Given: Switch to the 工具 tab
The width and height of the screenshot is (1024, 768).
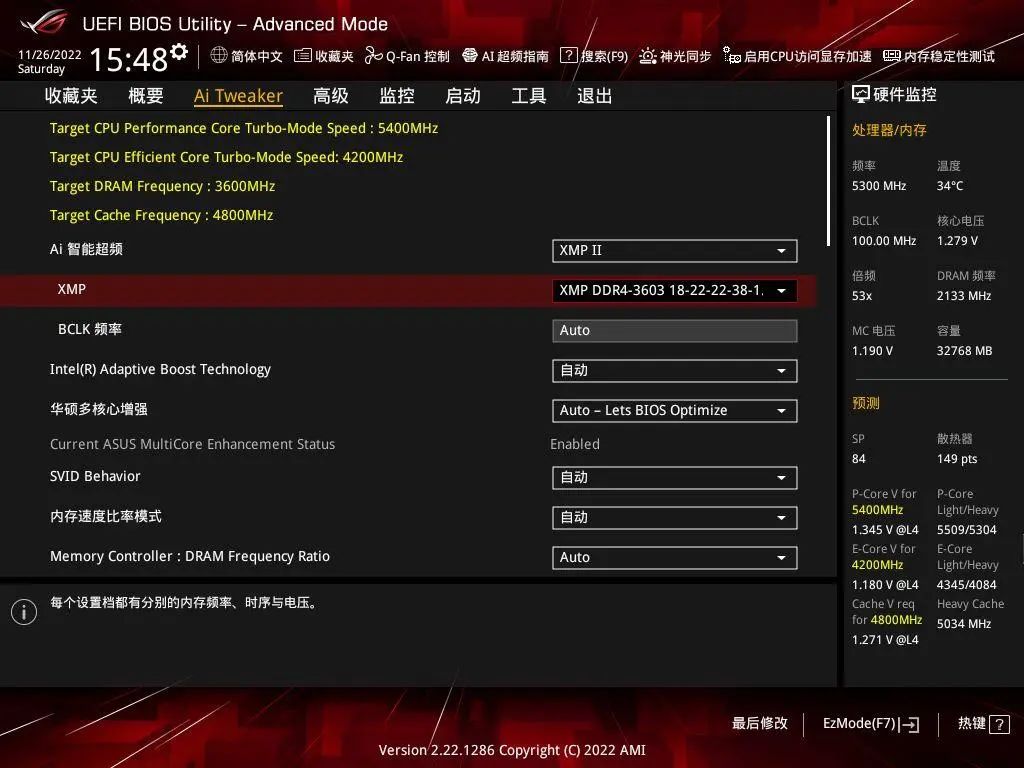Looking at the screenshot, I should [x=529, y=96].
